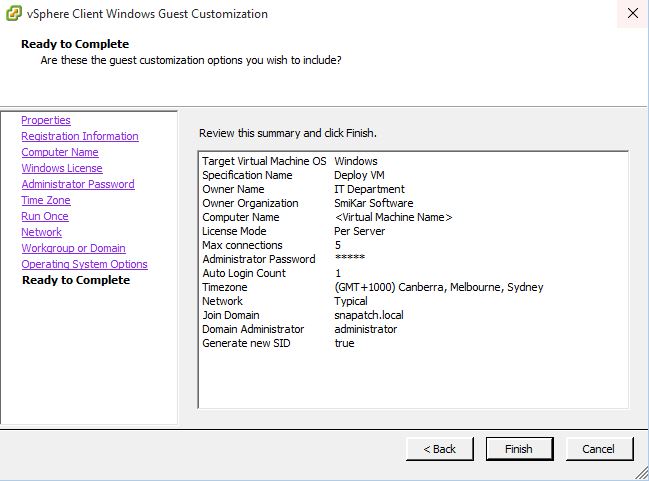
Task: Go to the Time Zone step
Action: 46,200
